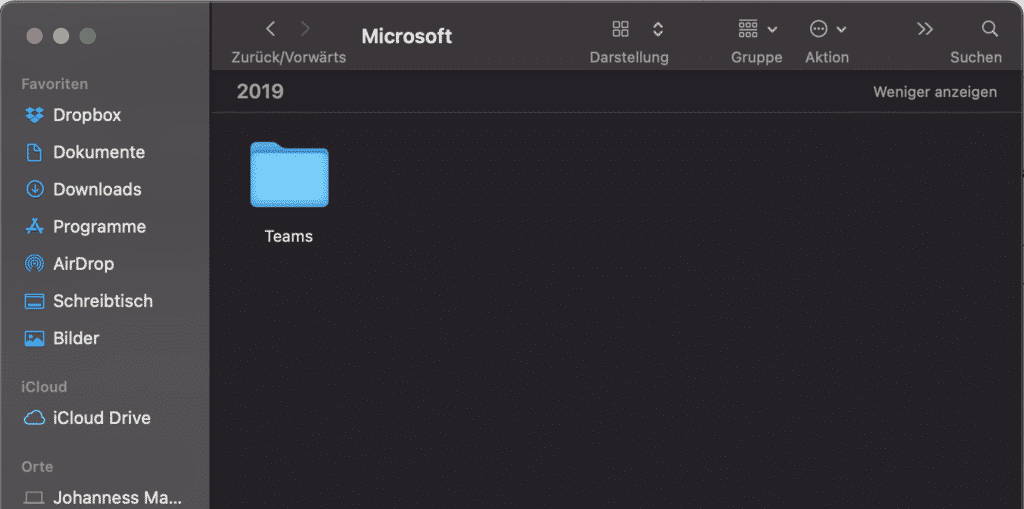The height and width of the screenshot is (509, 1024).
Task: Click Weniger anzeigen link
Action: pyautogui.click(x=935, y=92)
